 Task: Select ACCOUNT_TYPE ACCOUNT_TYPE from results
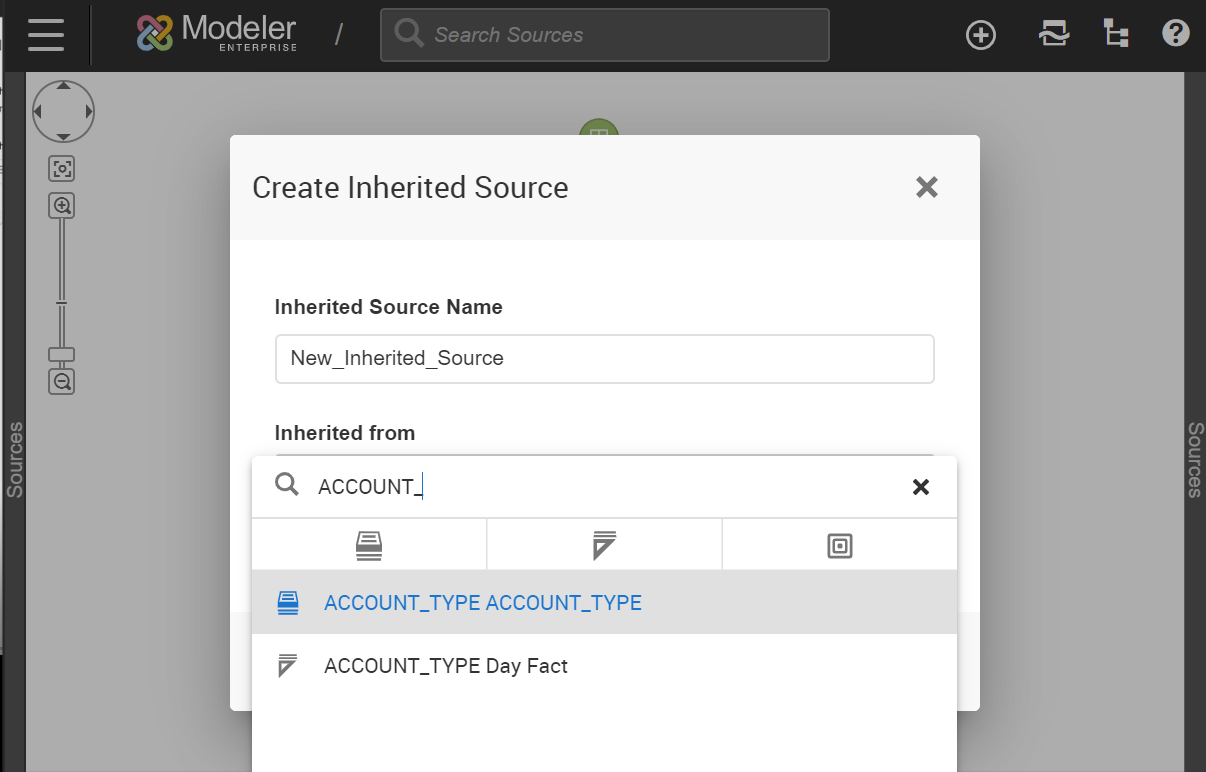[x=483, y=603]
